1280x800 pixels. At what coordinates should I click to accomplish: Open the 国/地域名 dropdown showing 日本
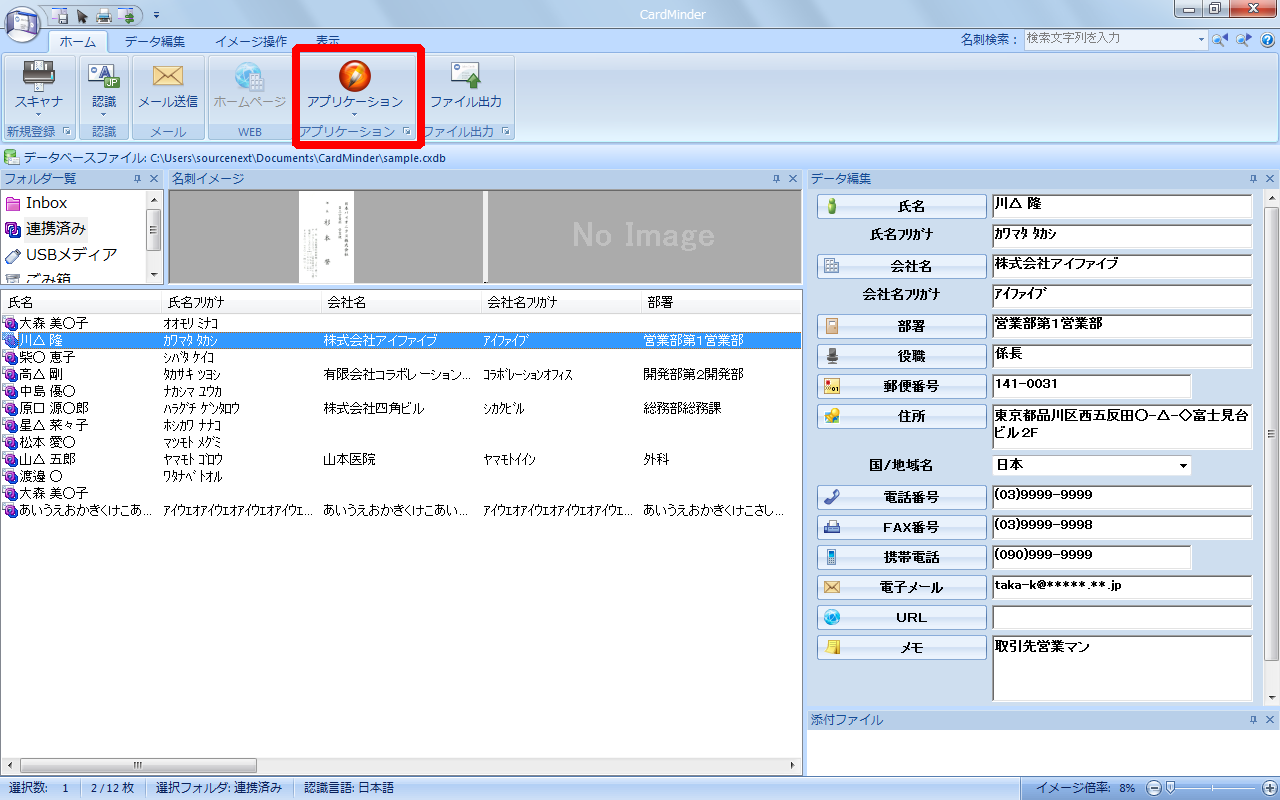[1092, 465]
